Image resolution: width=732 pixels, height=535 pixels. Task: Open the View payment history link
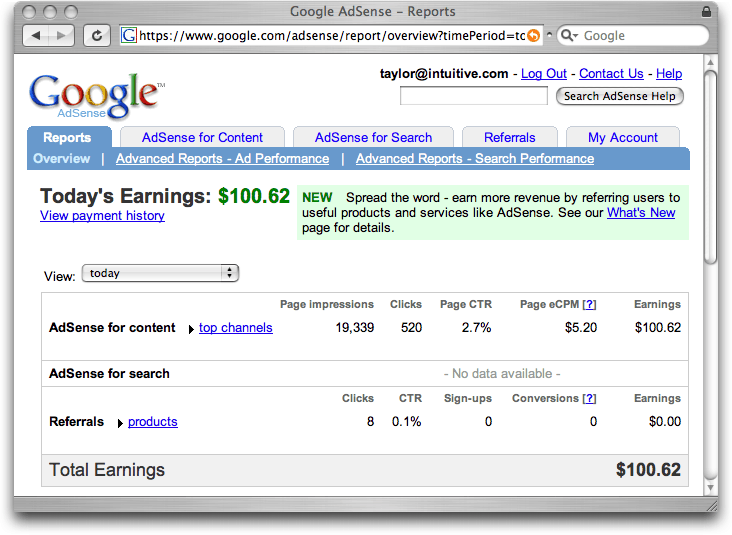(x=102, y=216)
